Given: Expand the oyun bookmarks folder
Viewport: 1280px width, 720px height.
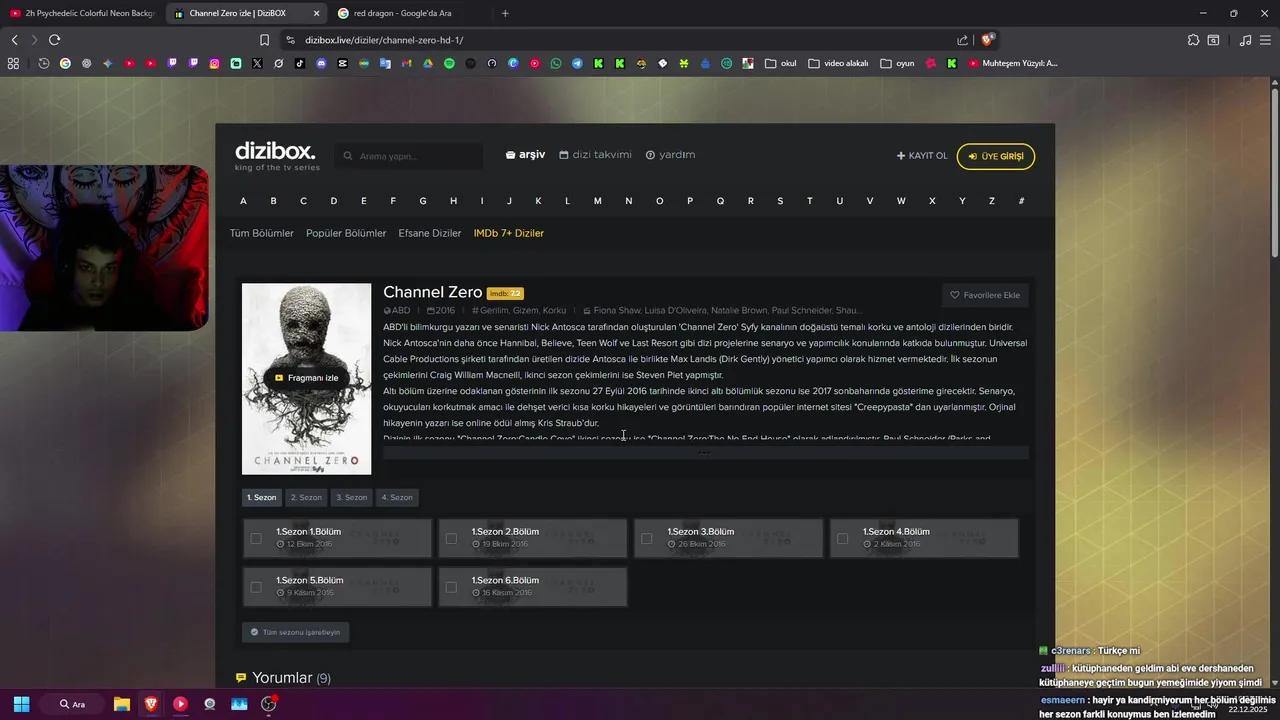Looking at the screenshot, I should click(898, 63).
